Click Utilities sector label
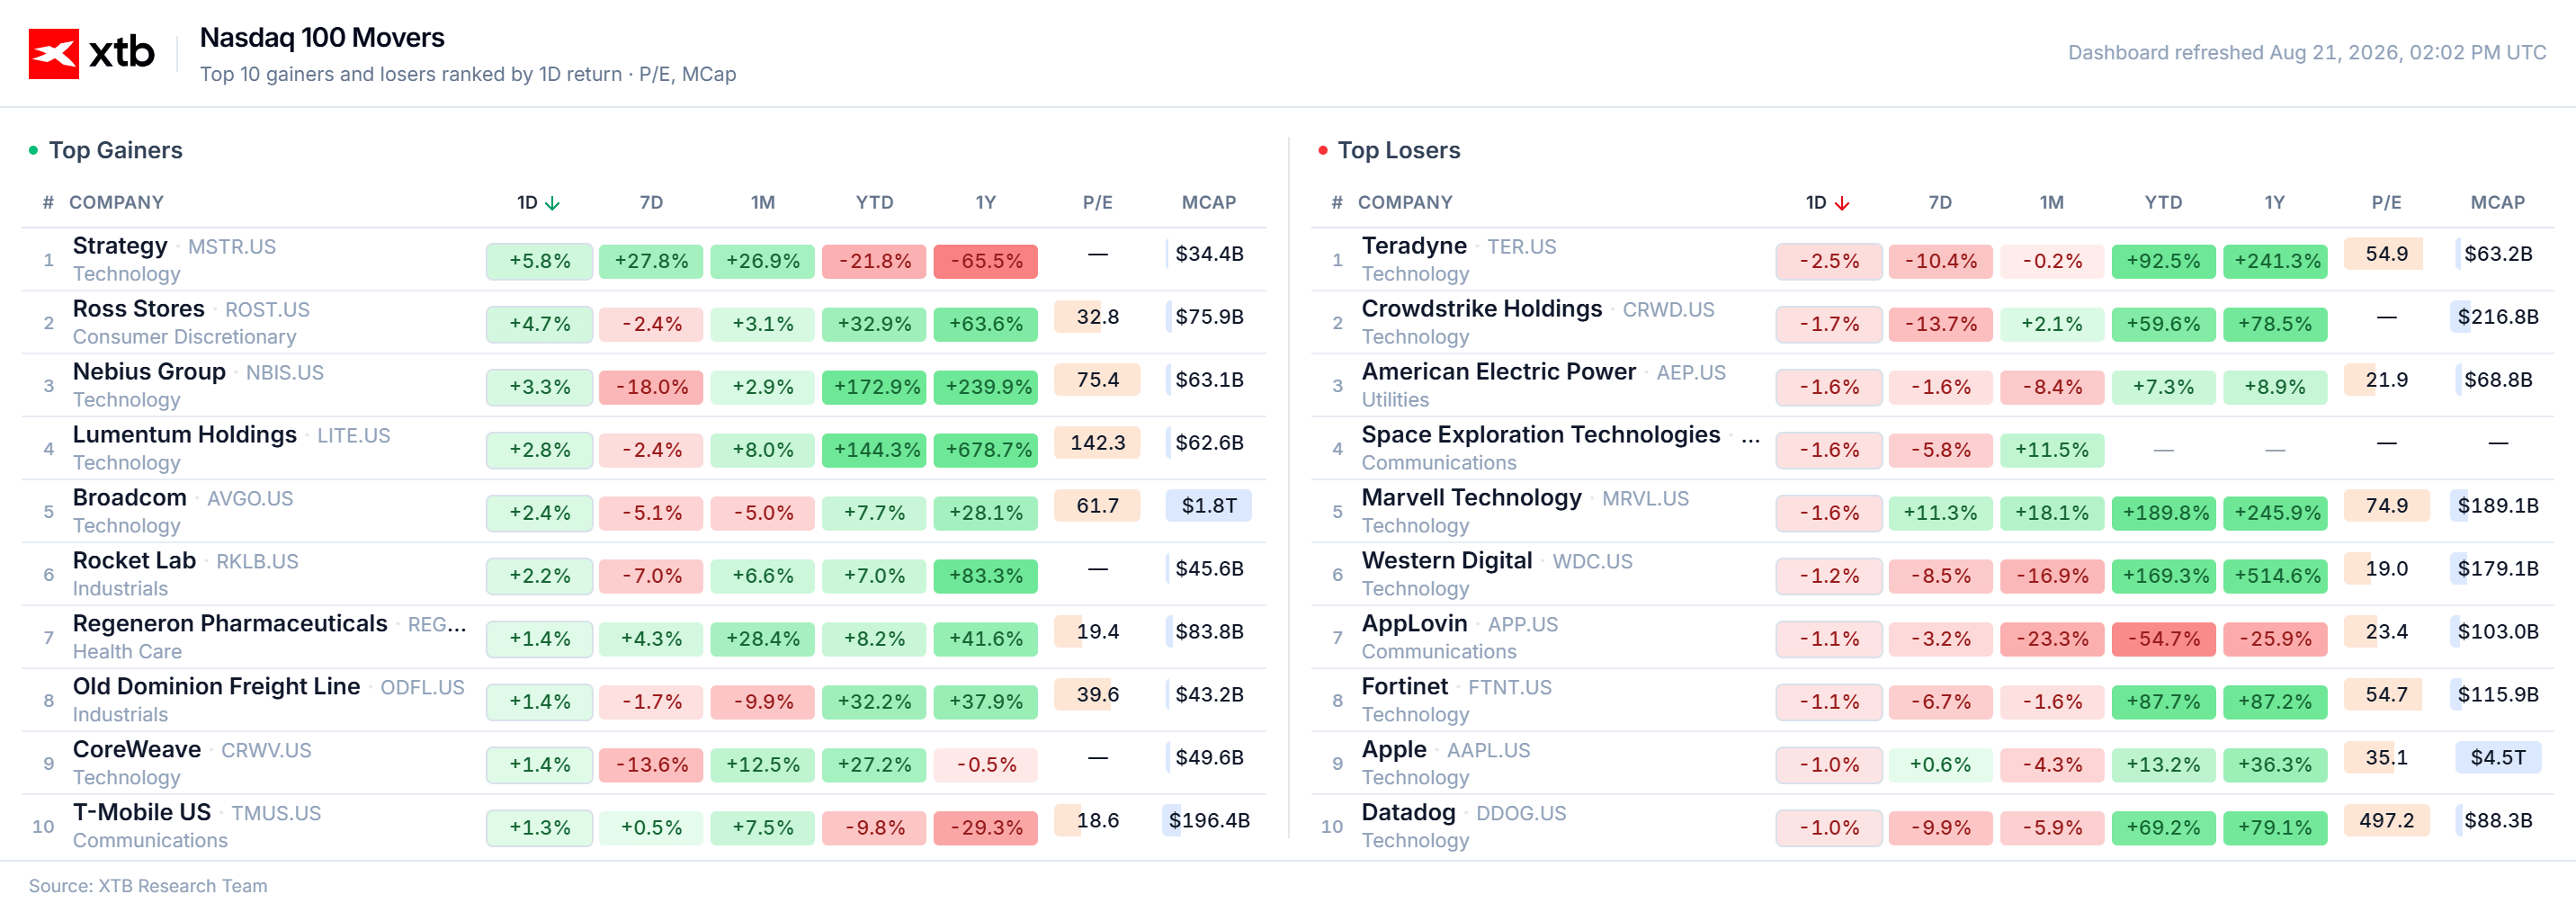 [x=1395, y=400]
